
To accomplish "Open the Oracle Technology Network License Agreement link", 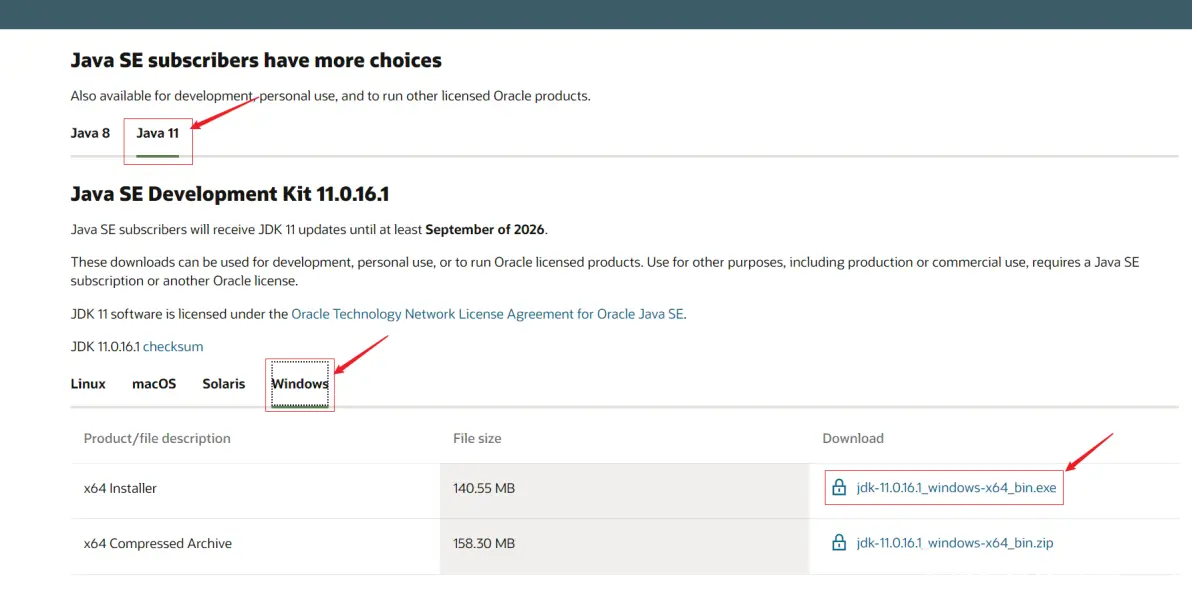I will 487,313.
